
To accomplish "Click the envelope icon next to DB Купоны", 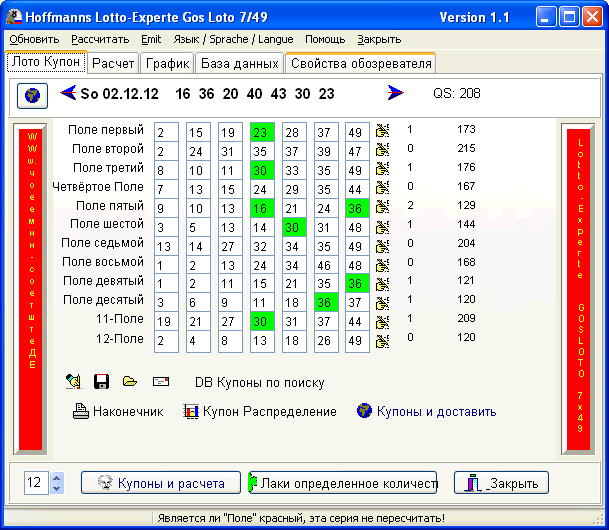I will tap(161, 382).
